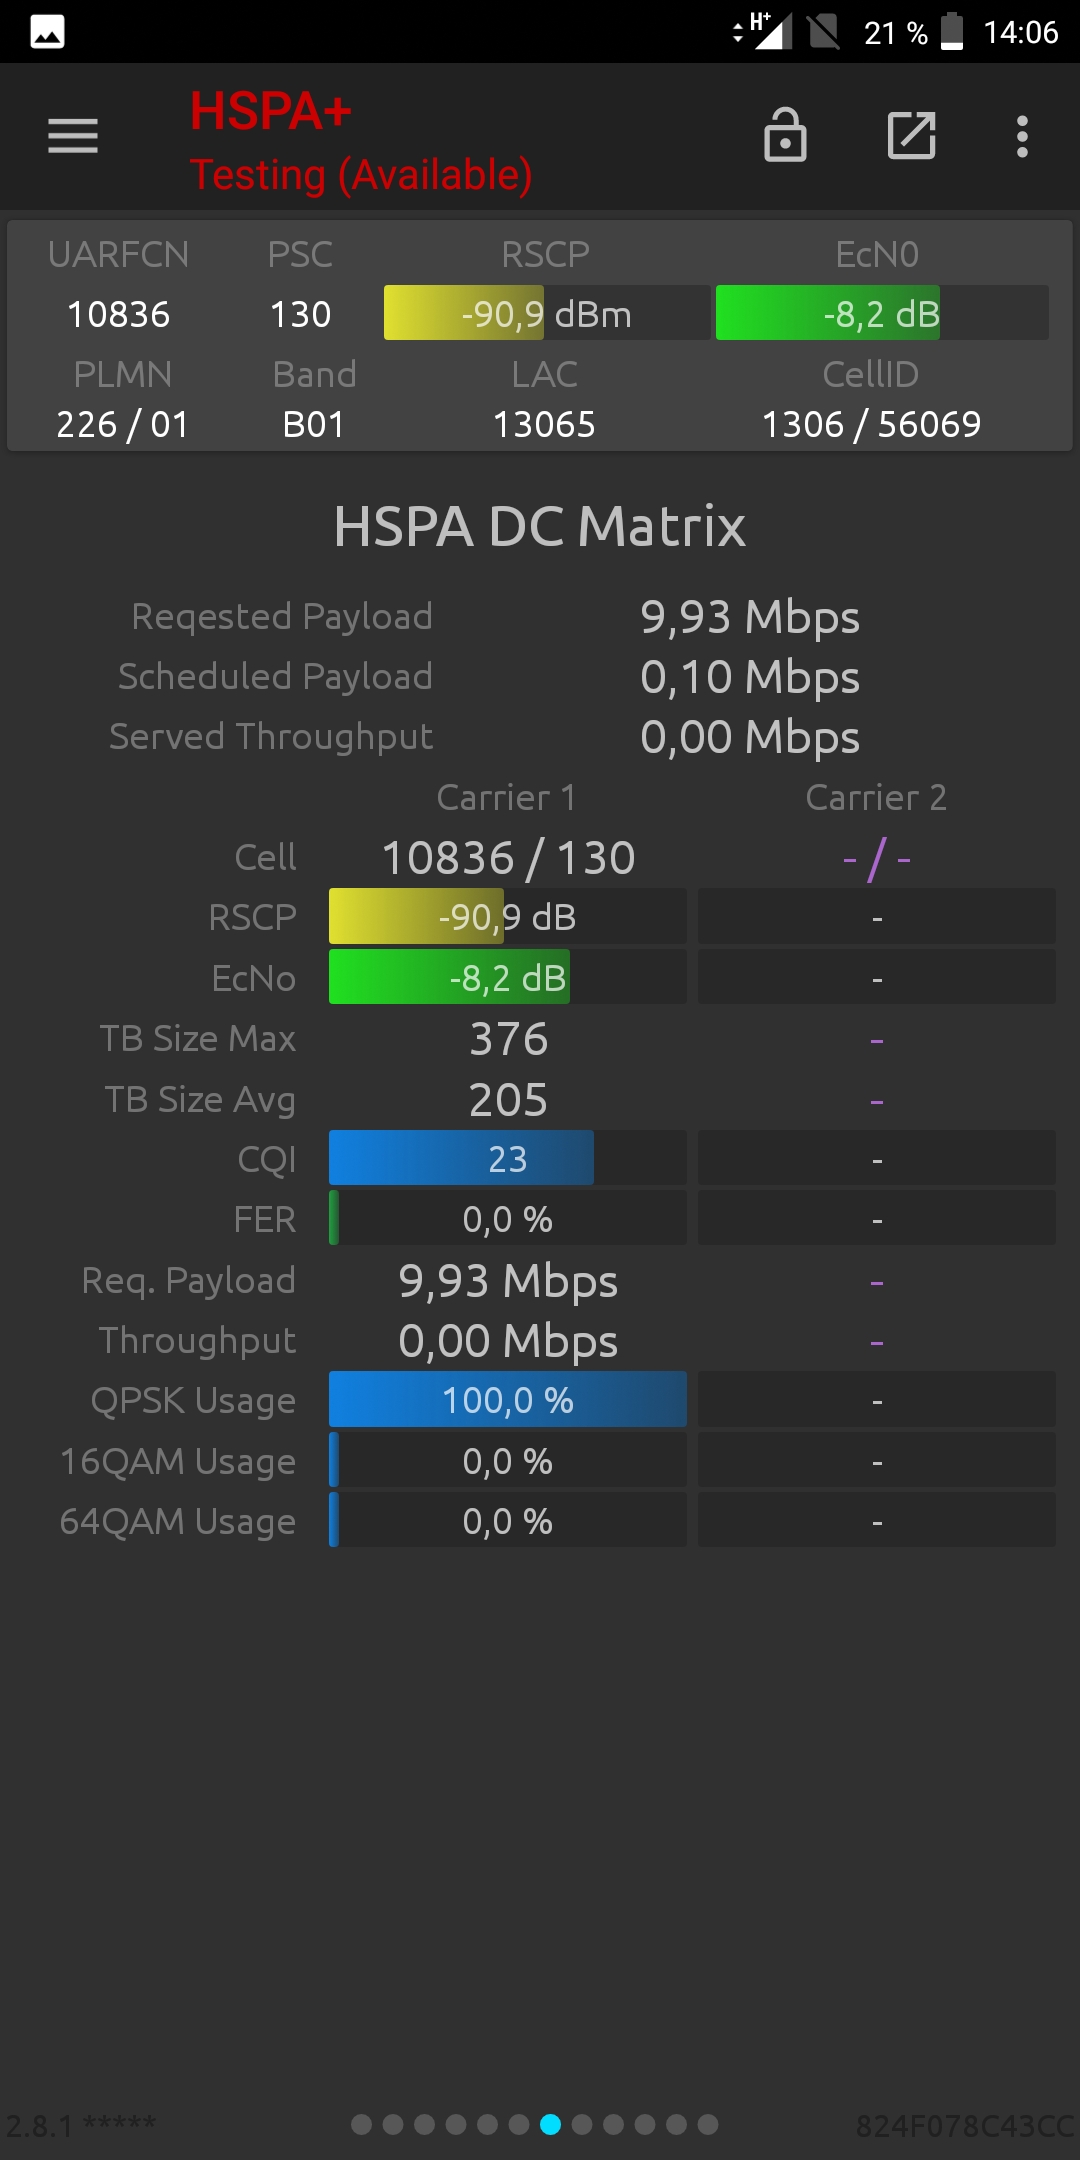Tap the lock icon in toolbar

785,135
